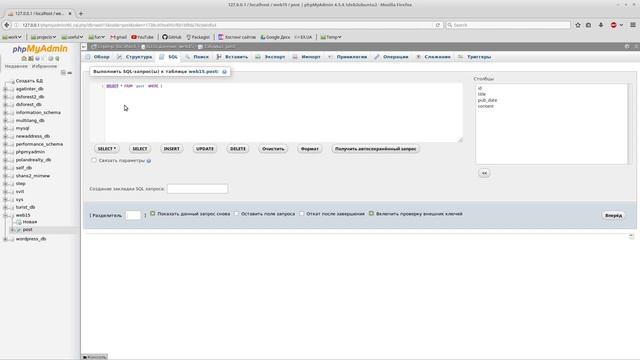
Task: Switch to the Обзор tab
Action: pyautogui.click(x=98, y=57)
